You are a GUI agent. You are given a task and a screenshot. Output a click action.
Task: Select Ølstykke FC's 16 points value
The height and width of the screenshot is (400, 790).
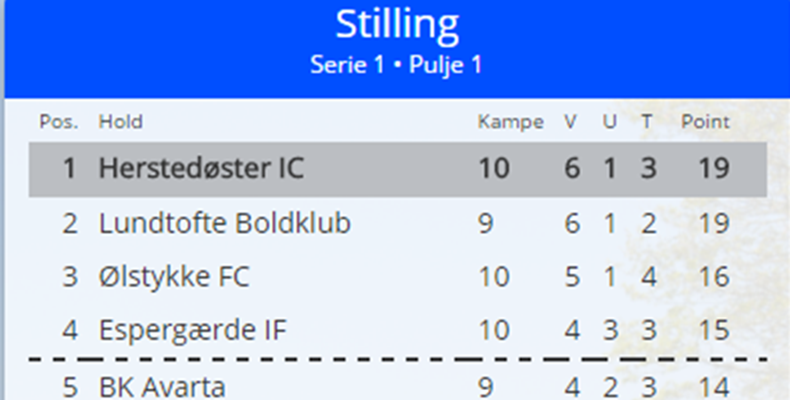tap(714, 277)
